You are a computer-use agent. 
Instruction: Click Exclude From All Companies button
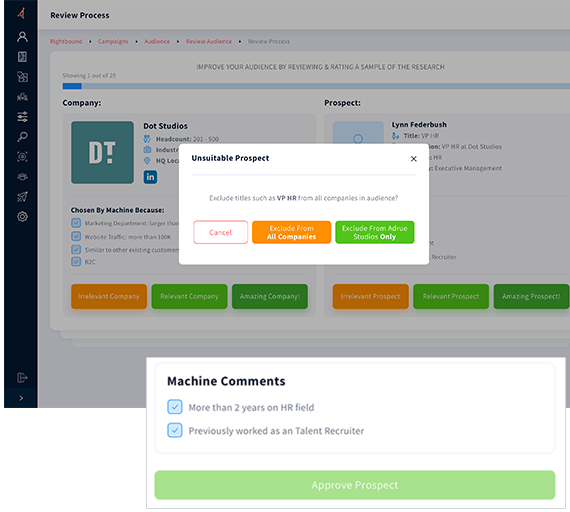(x=292, y=232)
